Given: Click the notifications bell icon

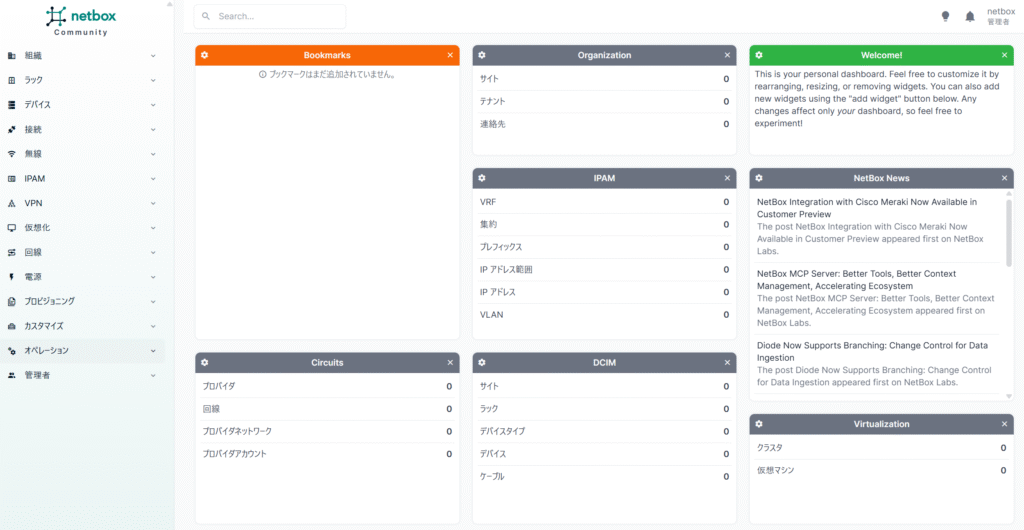Looking at the screenshot, I should click(970, 17).
